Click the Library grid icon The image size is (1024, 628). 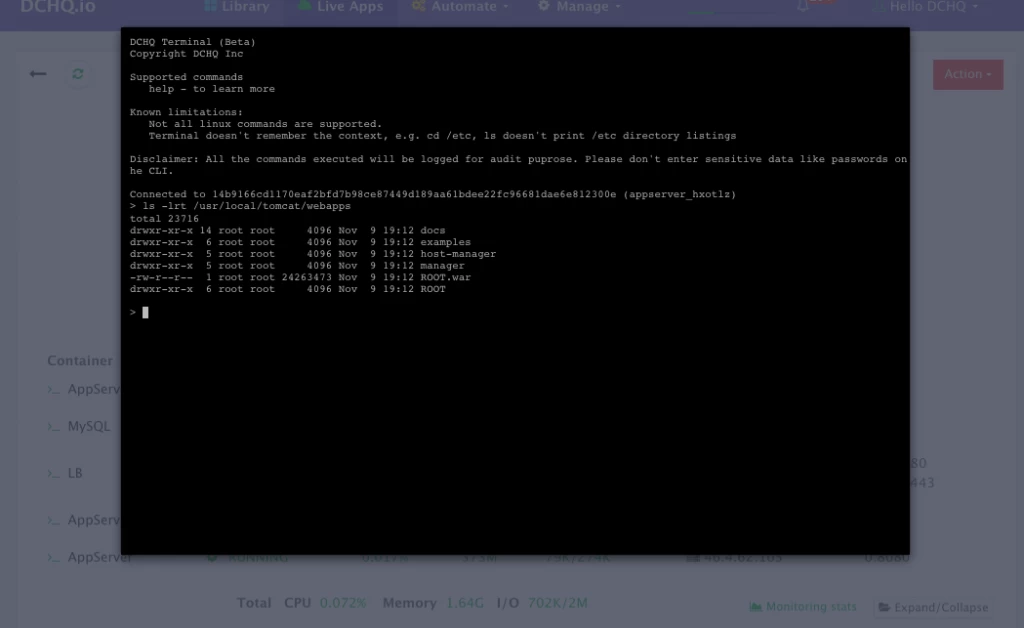pyautogui.click(x=210, y=6)
